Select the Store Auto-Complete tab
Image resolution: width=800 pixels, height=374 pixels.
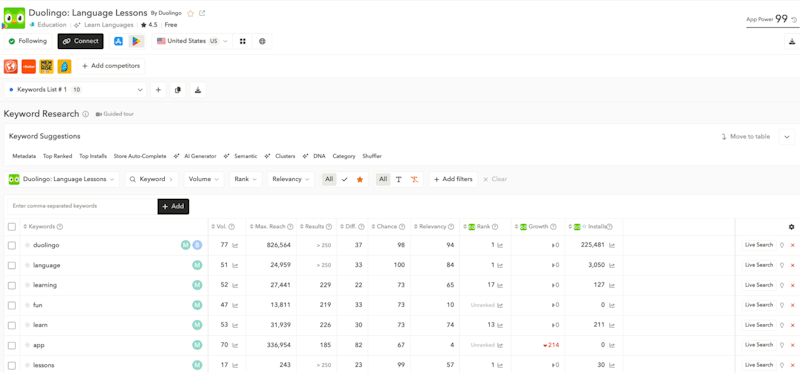pos(140,156)
